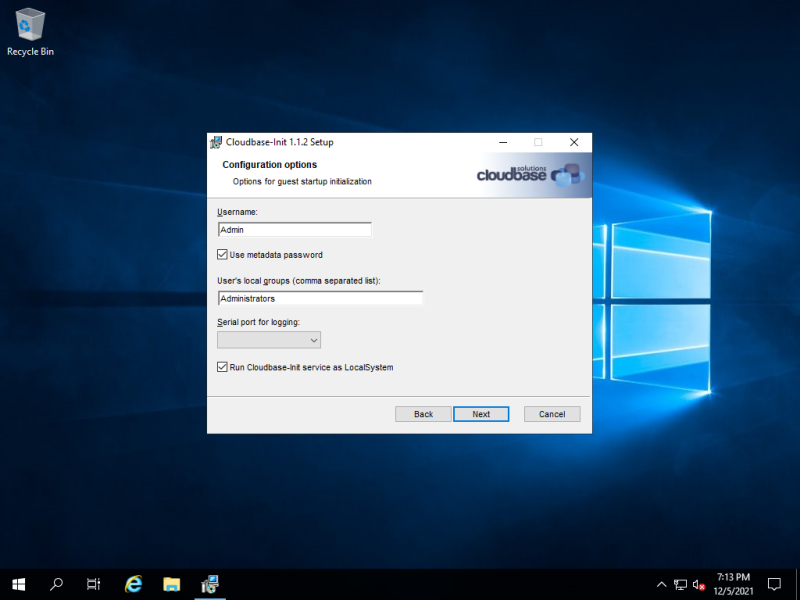
Task: Click the cloudbase solutions logo
Action: [x=531, y=175]
